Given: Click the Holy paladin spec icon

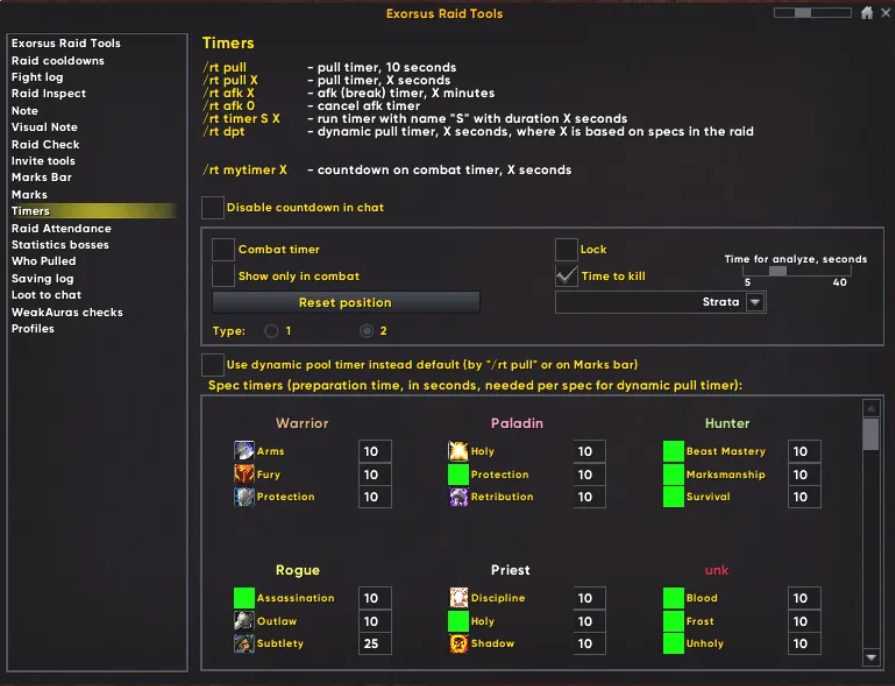Looking at the screenshot, I should tap(458, 451).
